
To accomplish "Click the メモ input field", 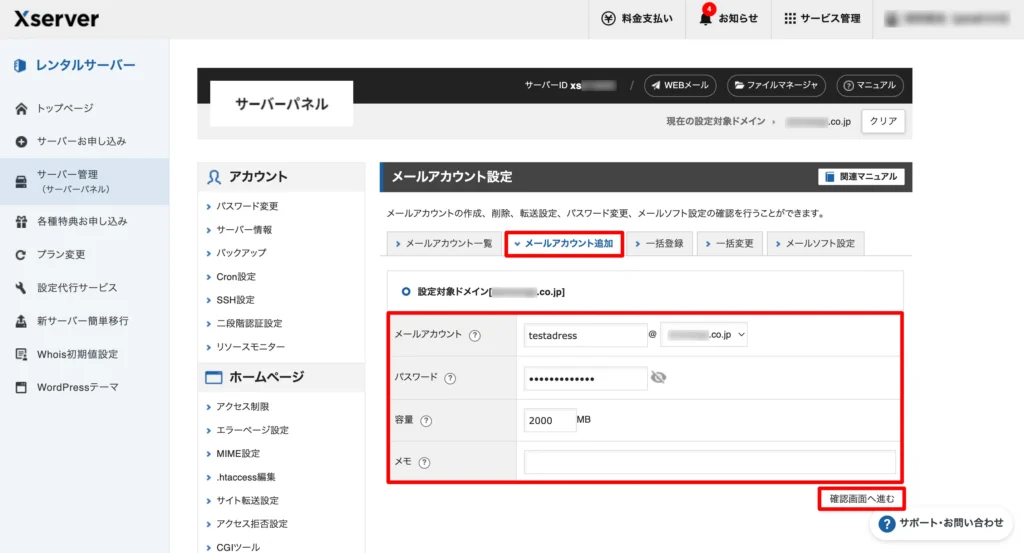I will pos(709,462).
